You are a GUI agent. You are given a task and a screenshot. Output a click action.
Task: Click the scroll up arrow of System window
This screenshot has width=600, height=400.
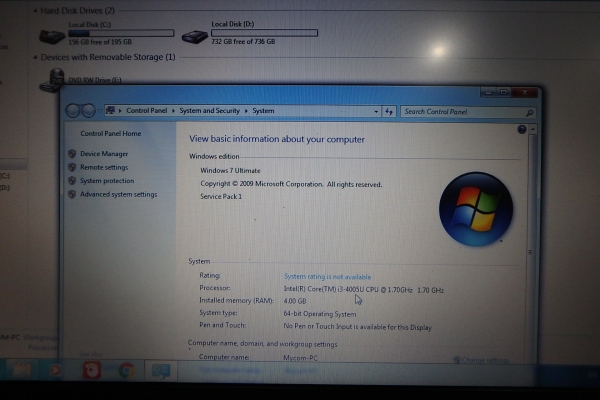tap(532, 129)
